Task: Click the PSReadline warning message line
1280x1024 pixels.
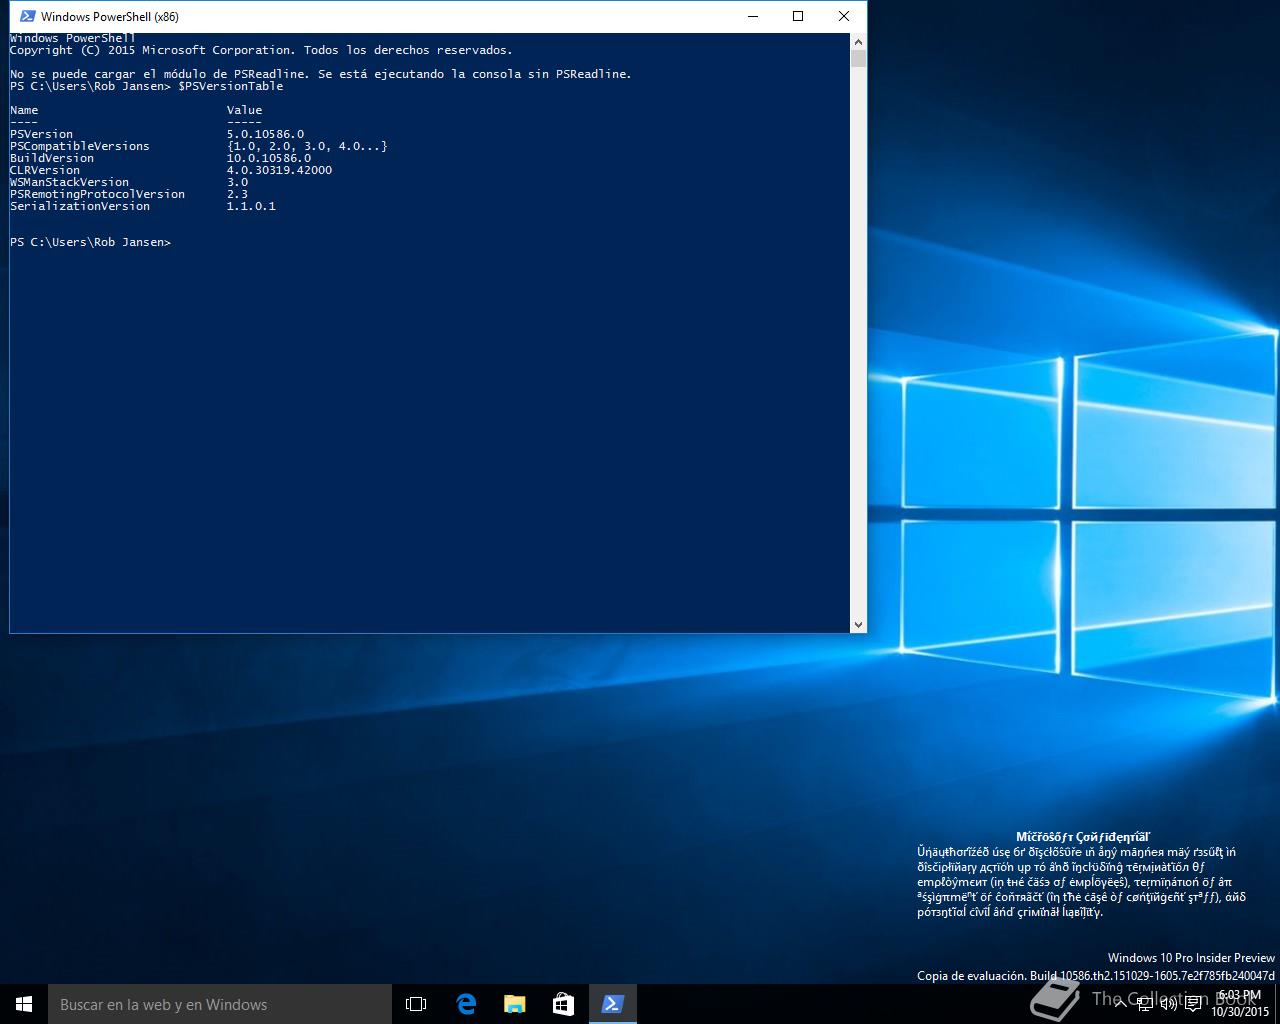Action: pos(320,74)
